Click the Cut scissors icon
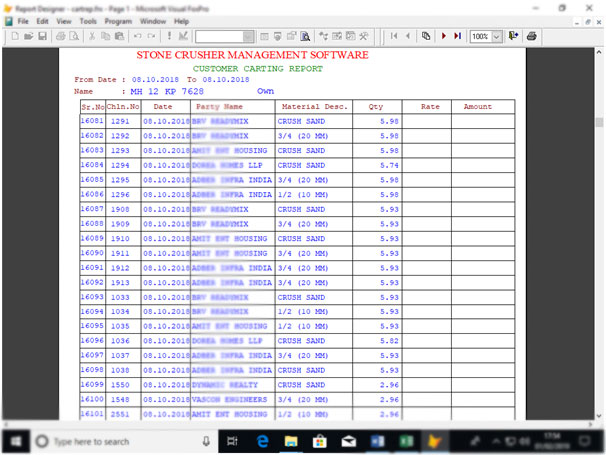This screenshot has width=606, height=455. coord(92,36)
